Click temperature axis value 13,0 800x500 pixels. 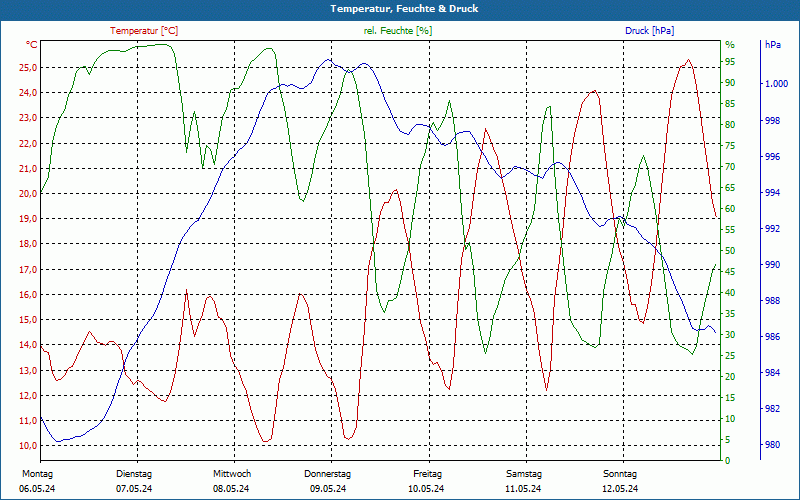[29, 370]
